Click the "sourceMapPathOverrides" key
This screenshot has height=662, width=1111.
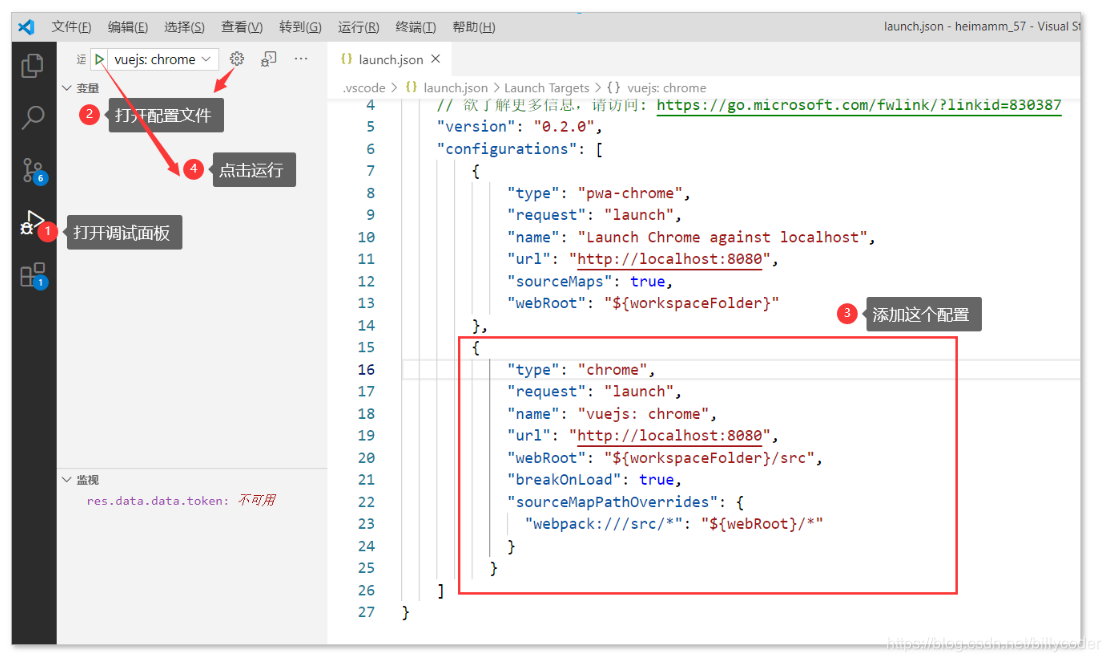pos(612,502)
